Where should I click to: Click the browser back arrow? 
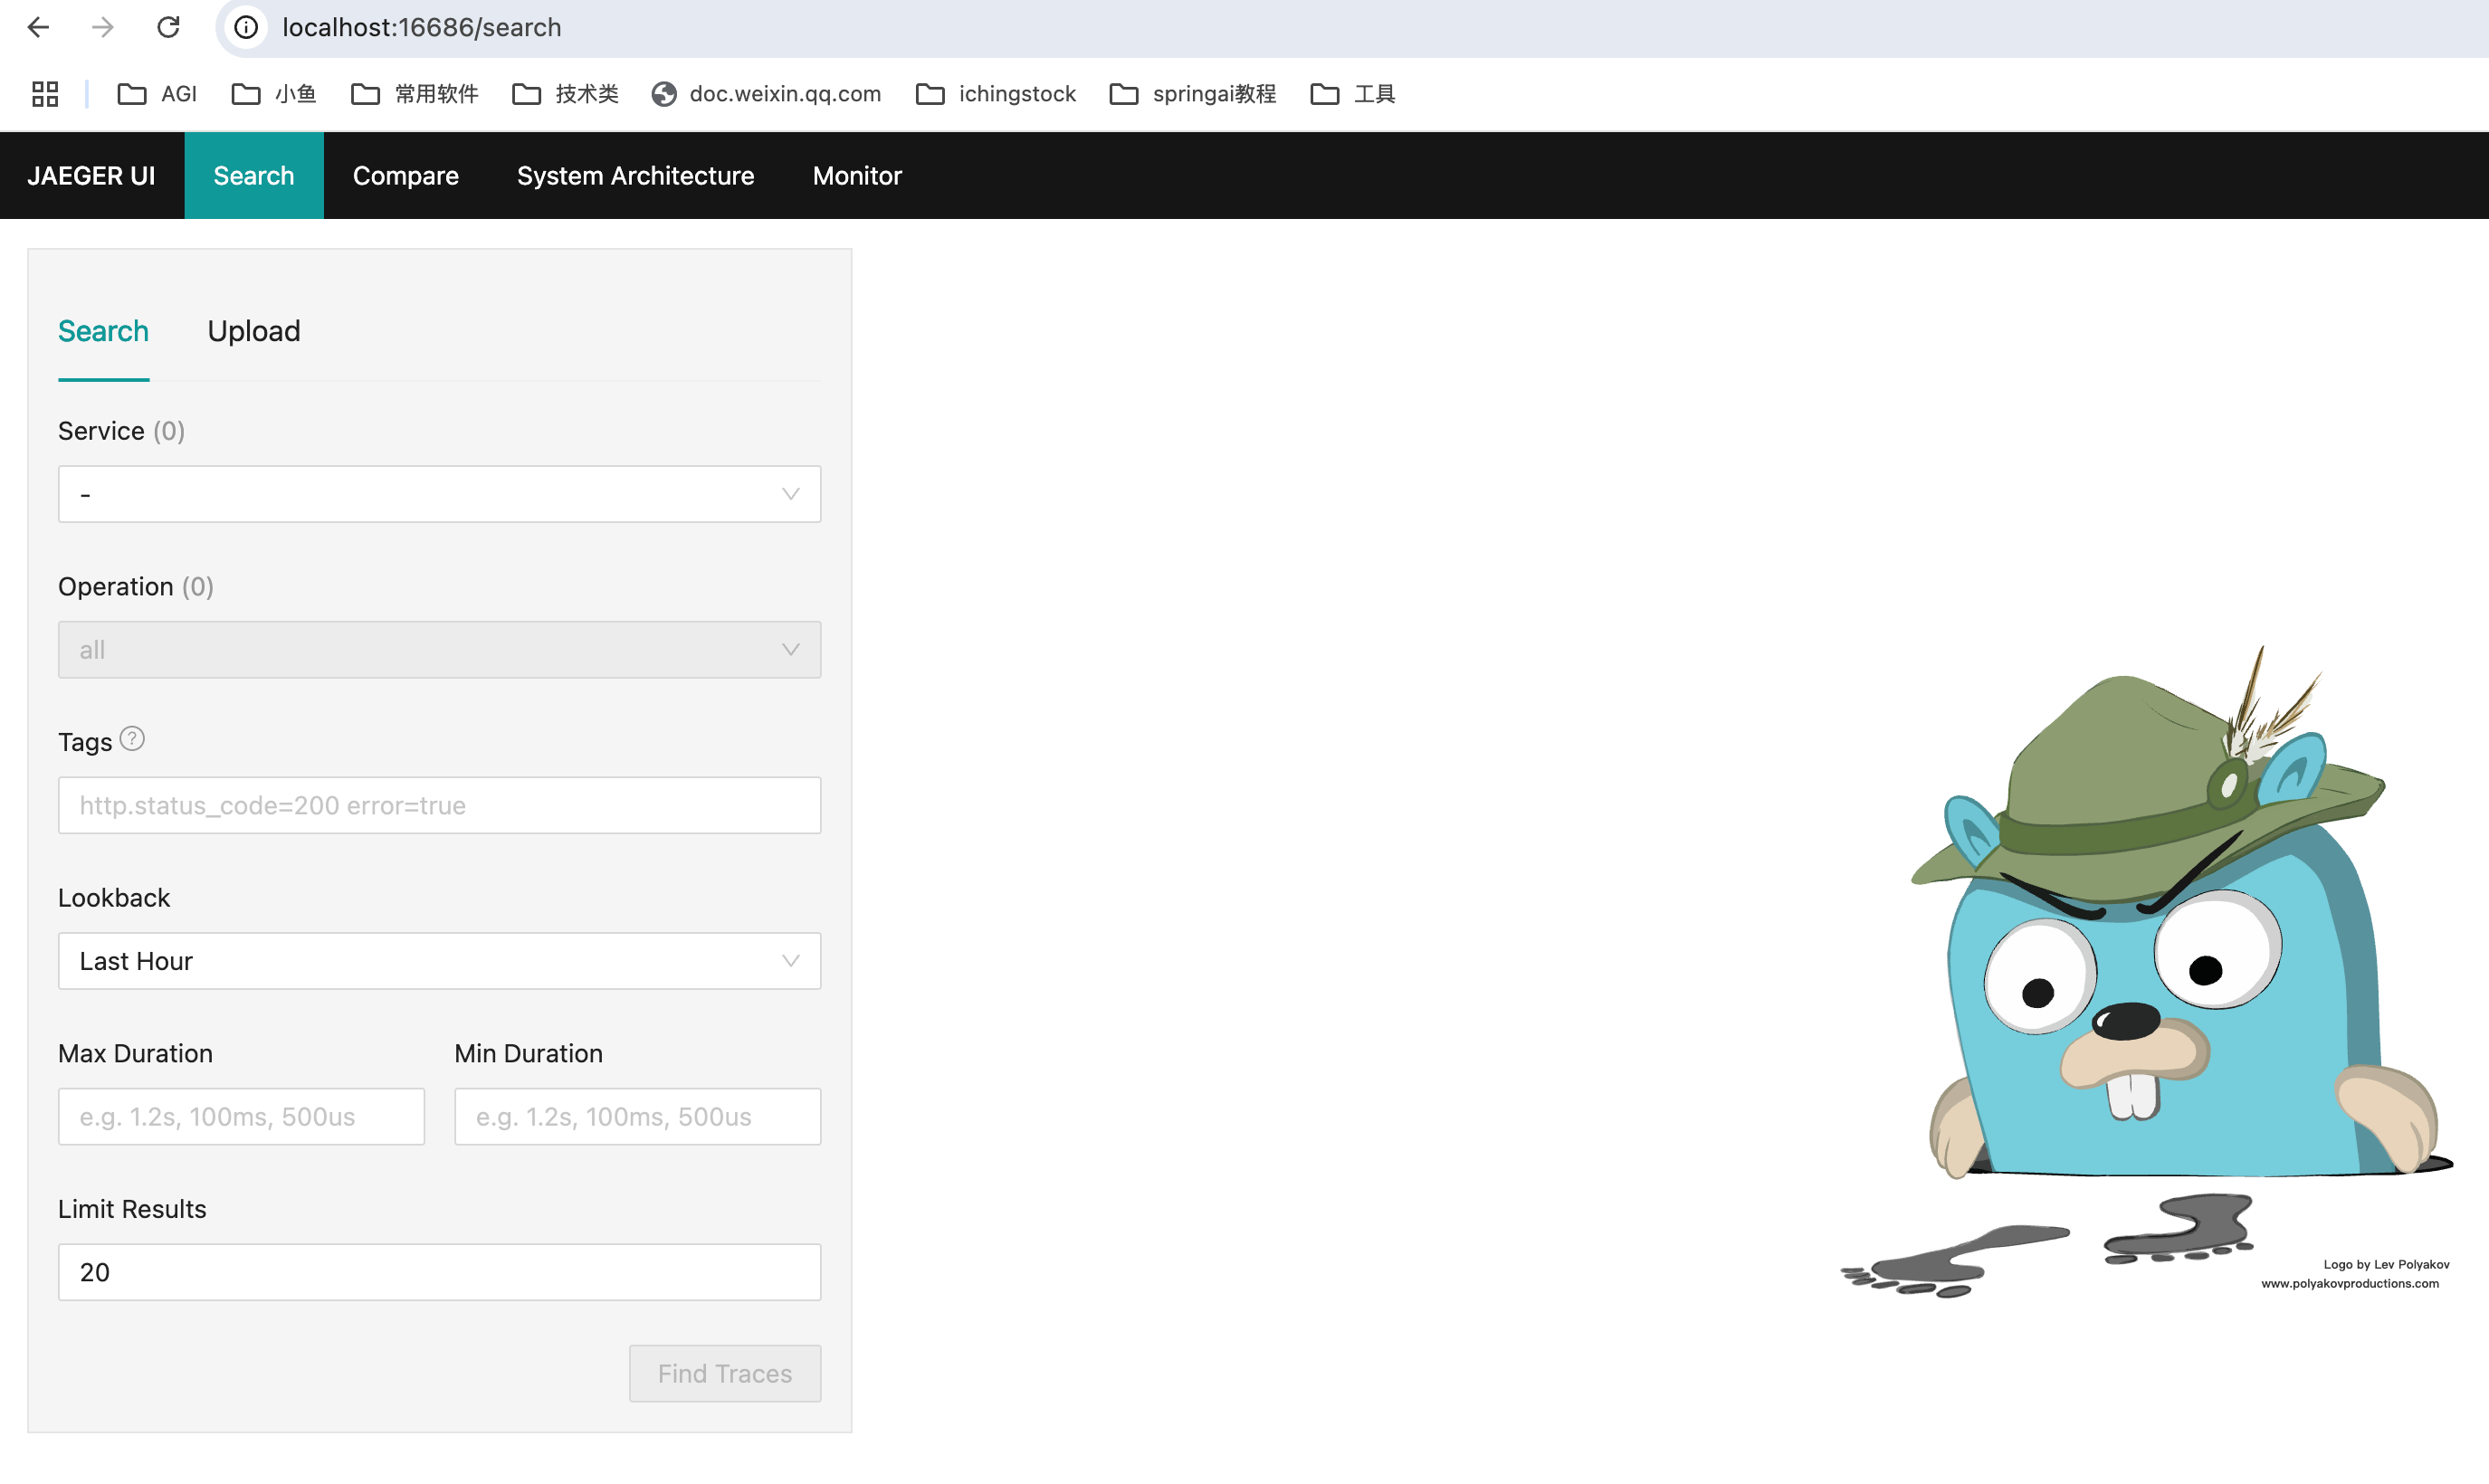point(38,27)
